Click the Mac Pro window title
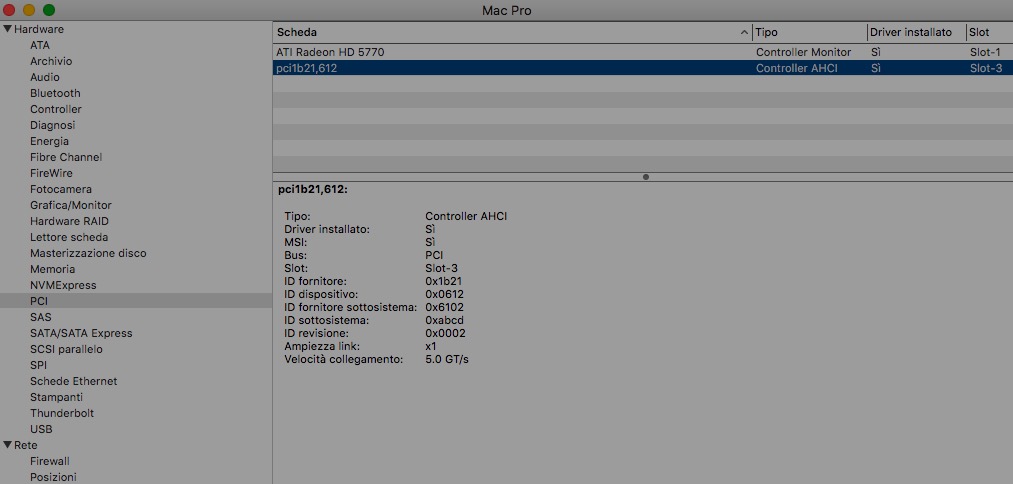 click(x=506, y=10)
